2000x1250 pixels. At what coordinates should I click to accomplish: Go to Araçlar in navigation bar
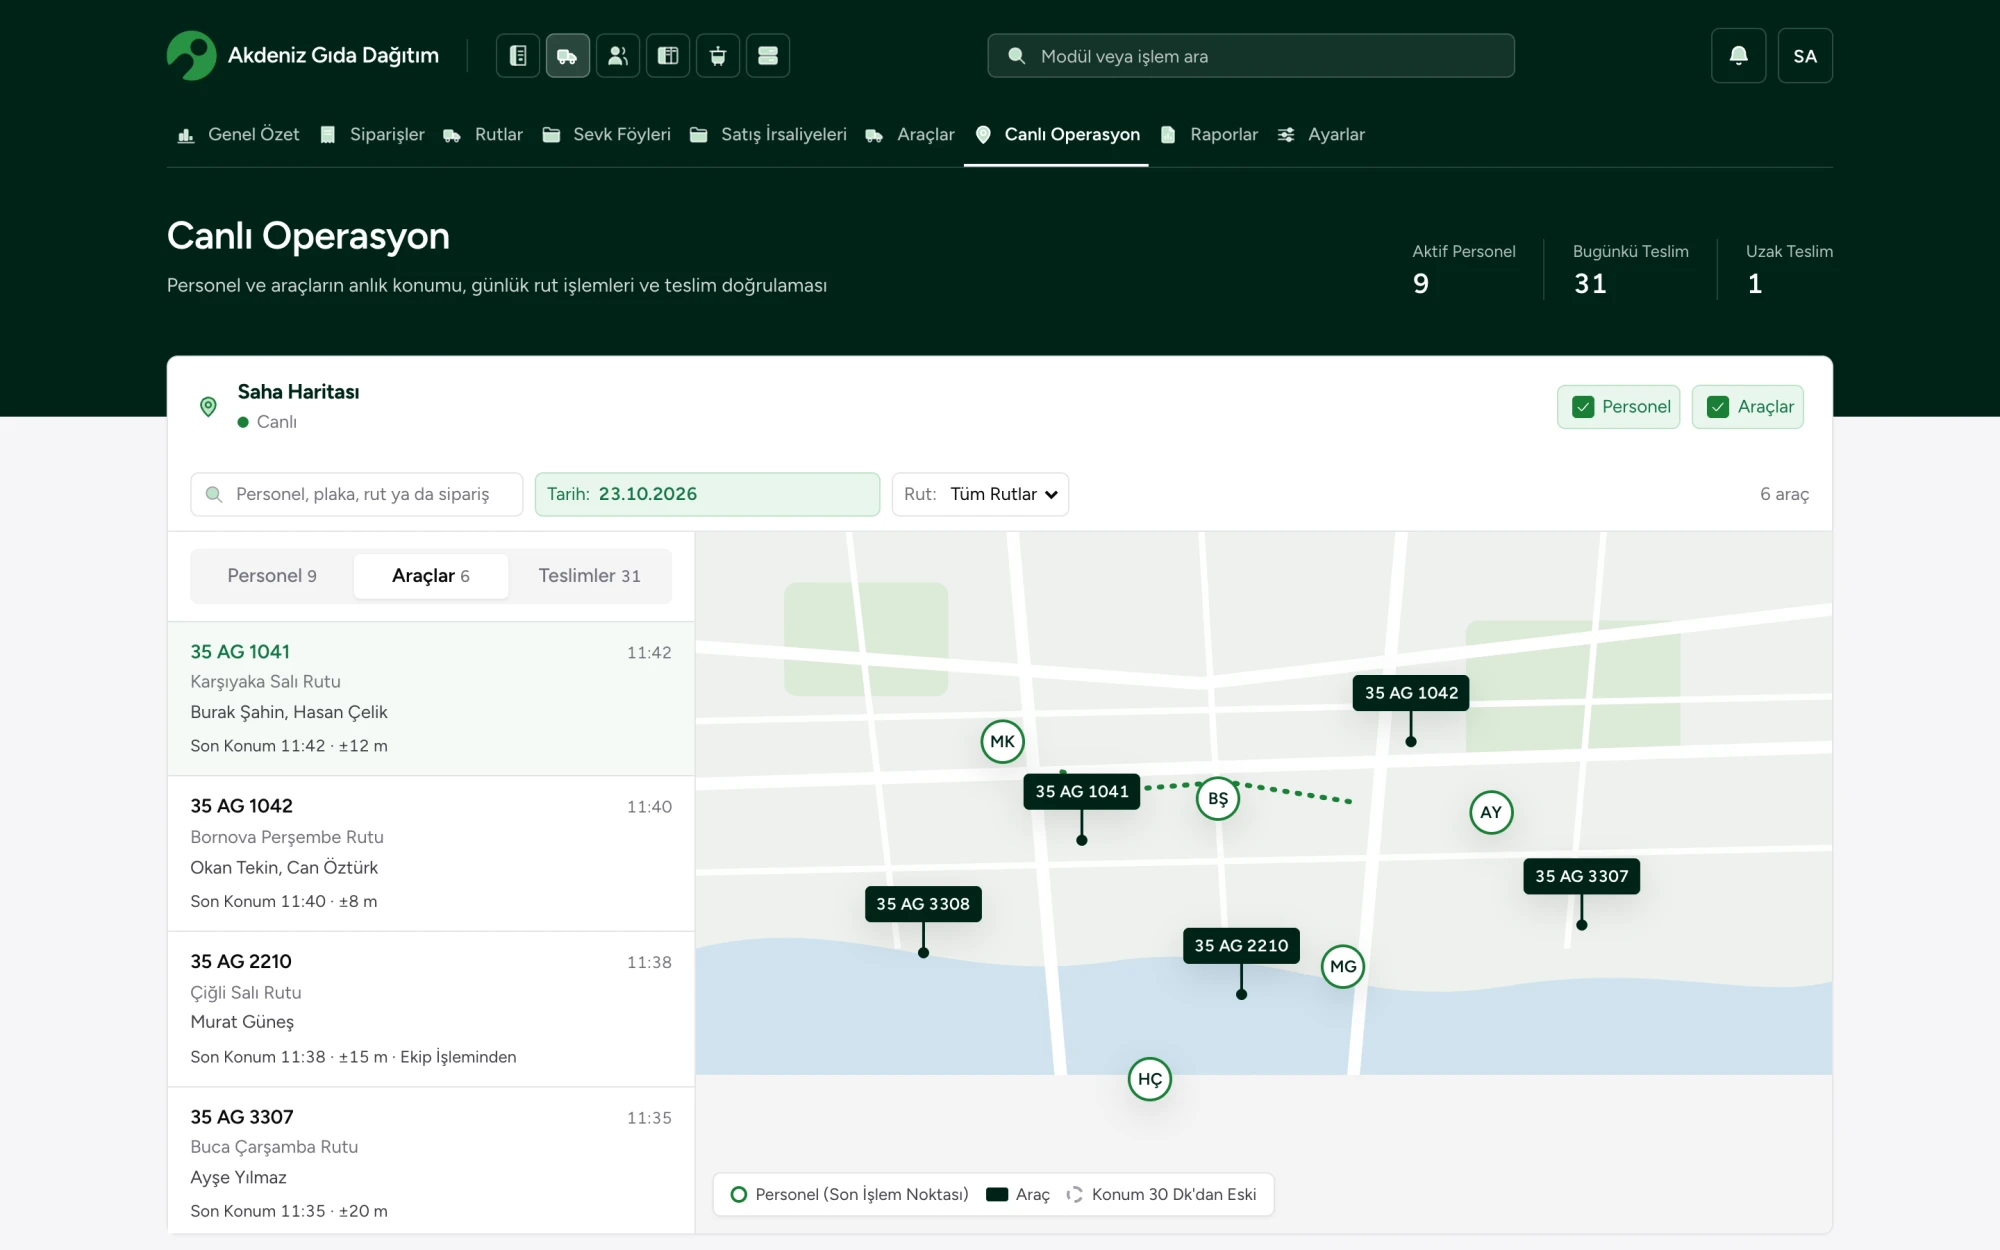[x=910, y=134]
